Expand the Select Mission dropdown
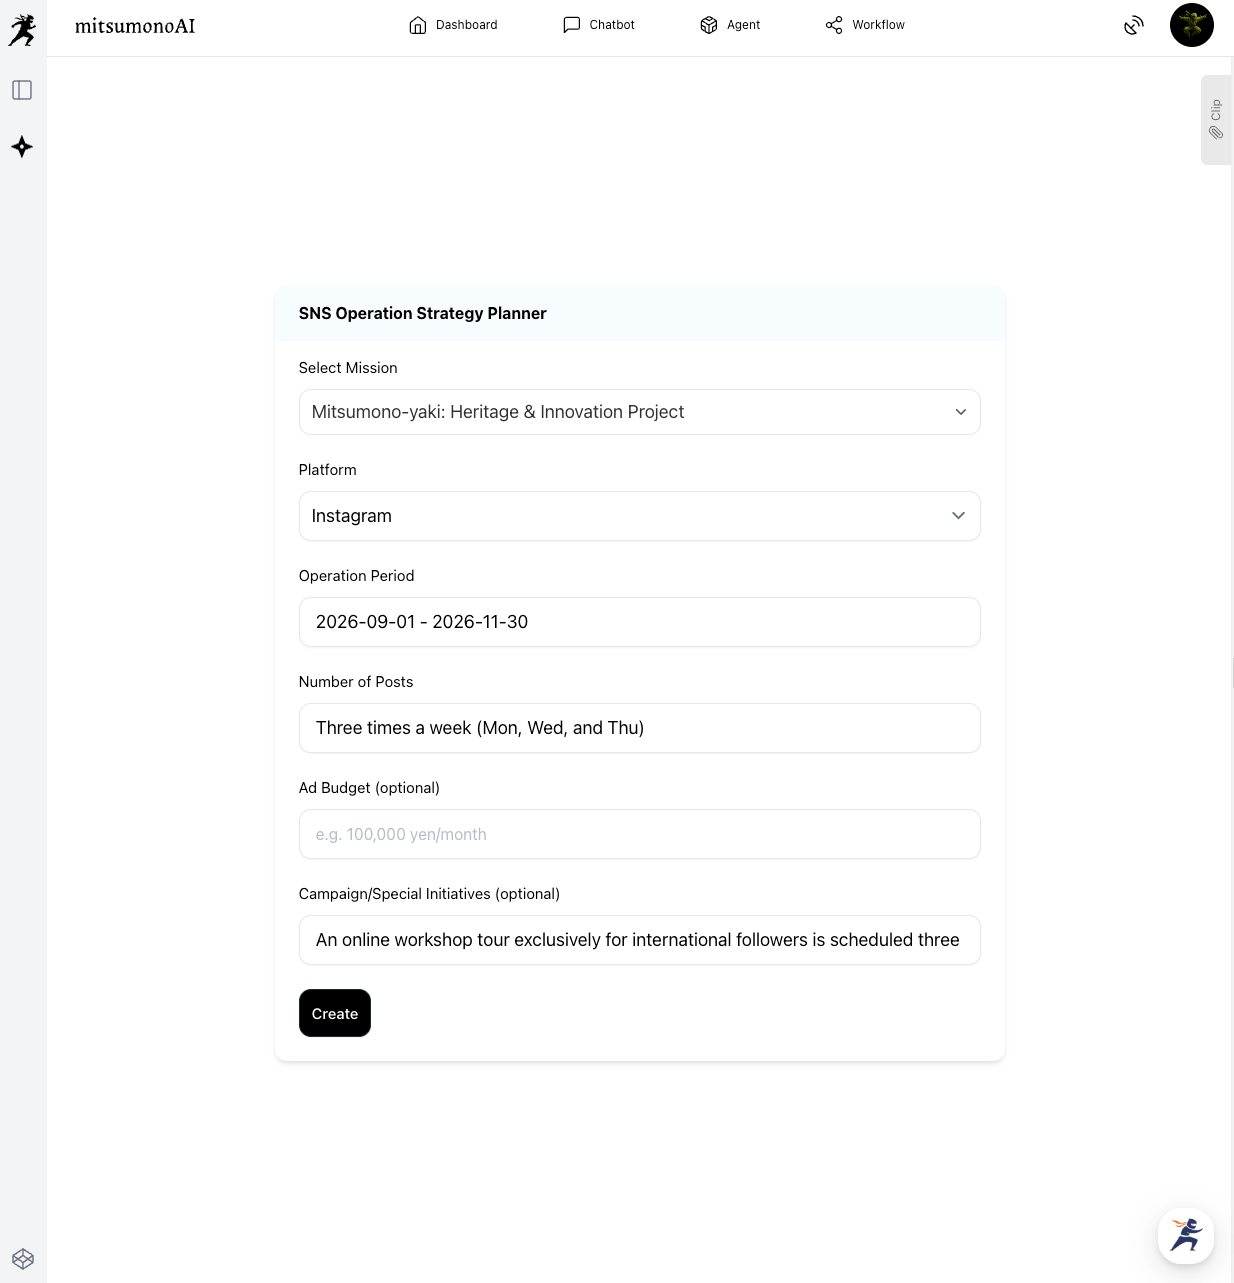Screen dimensions: 1234x1283 (639, 412)
